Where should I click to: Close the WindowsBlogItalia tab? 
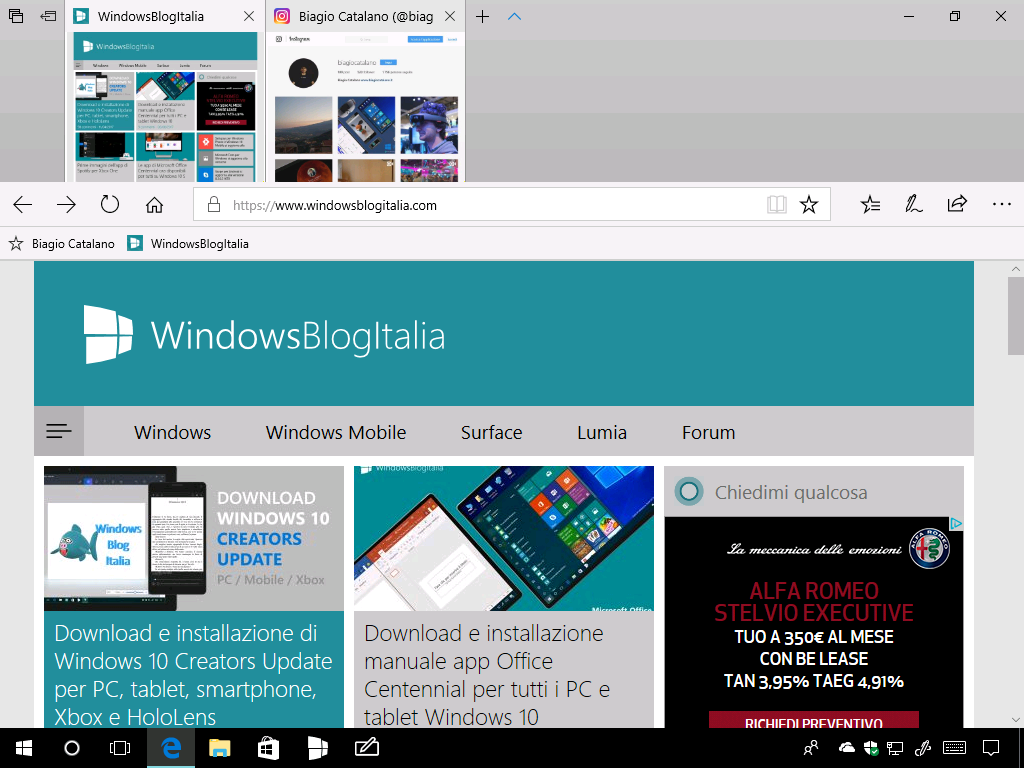pos(249,16)
